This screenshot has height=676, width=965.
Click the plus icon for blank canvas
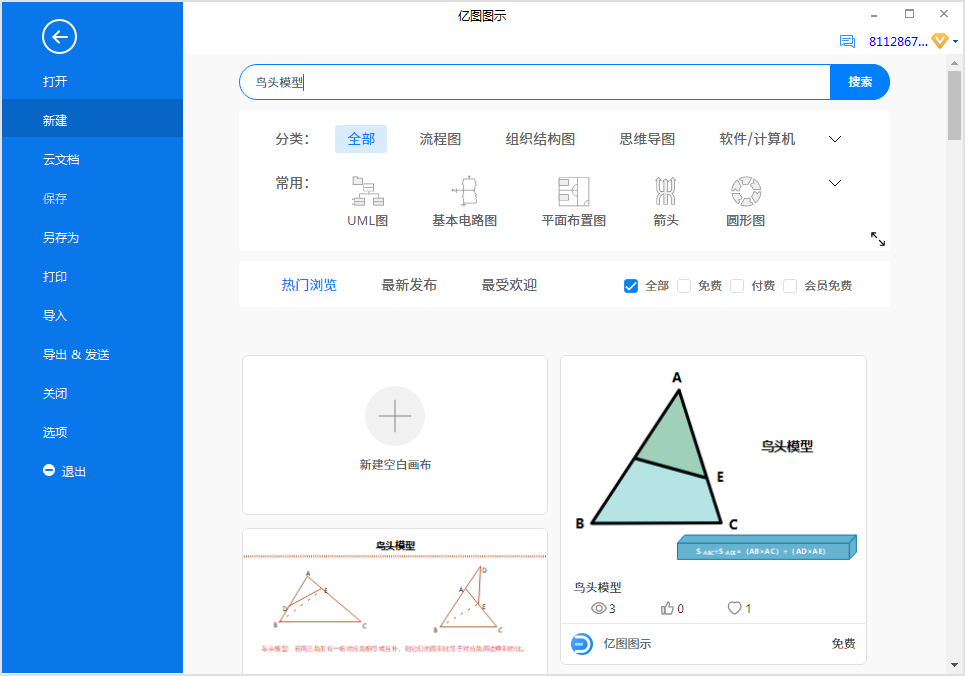[x=395, y=416]
